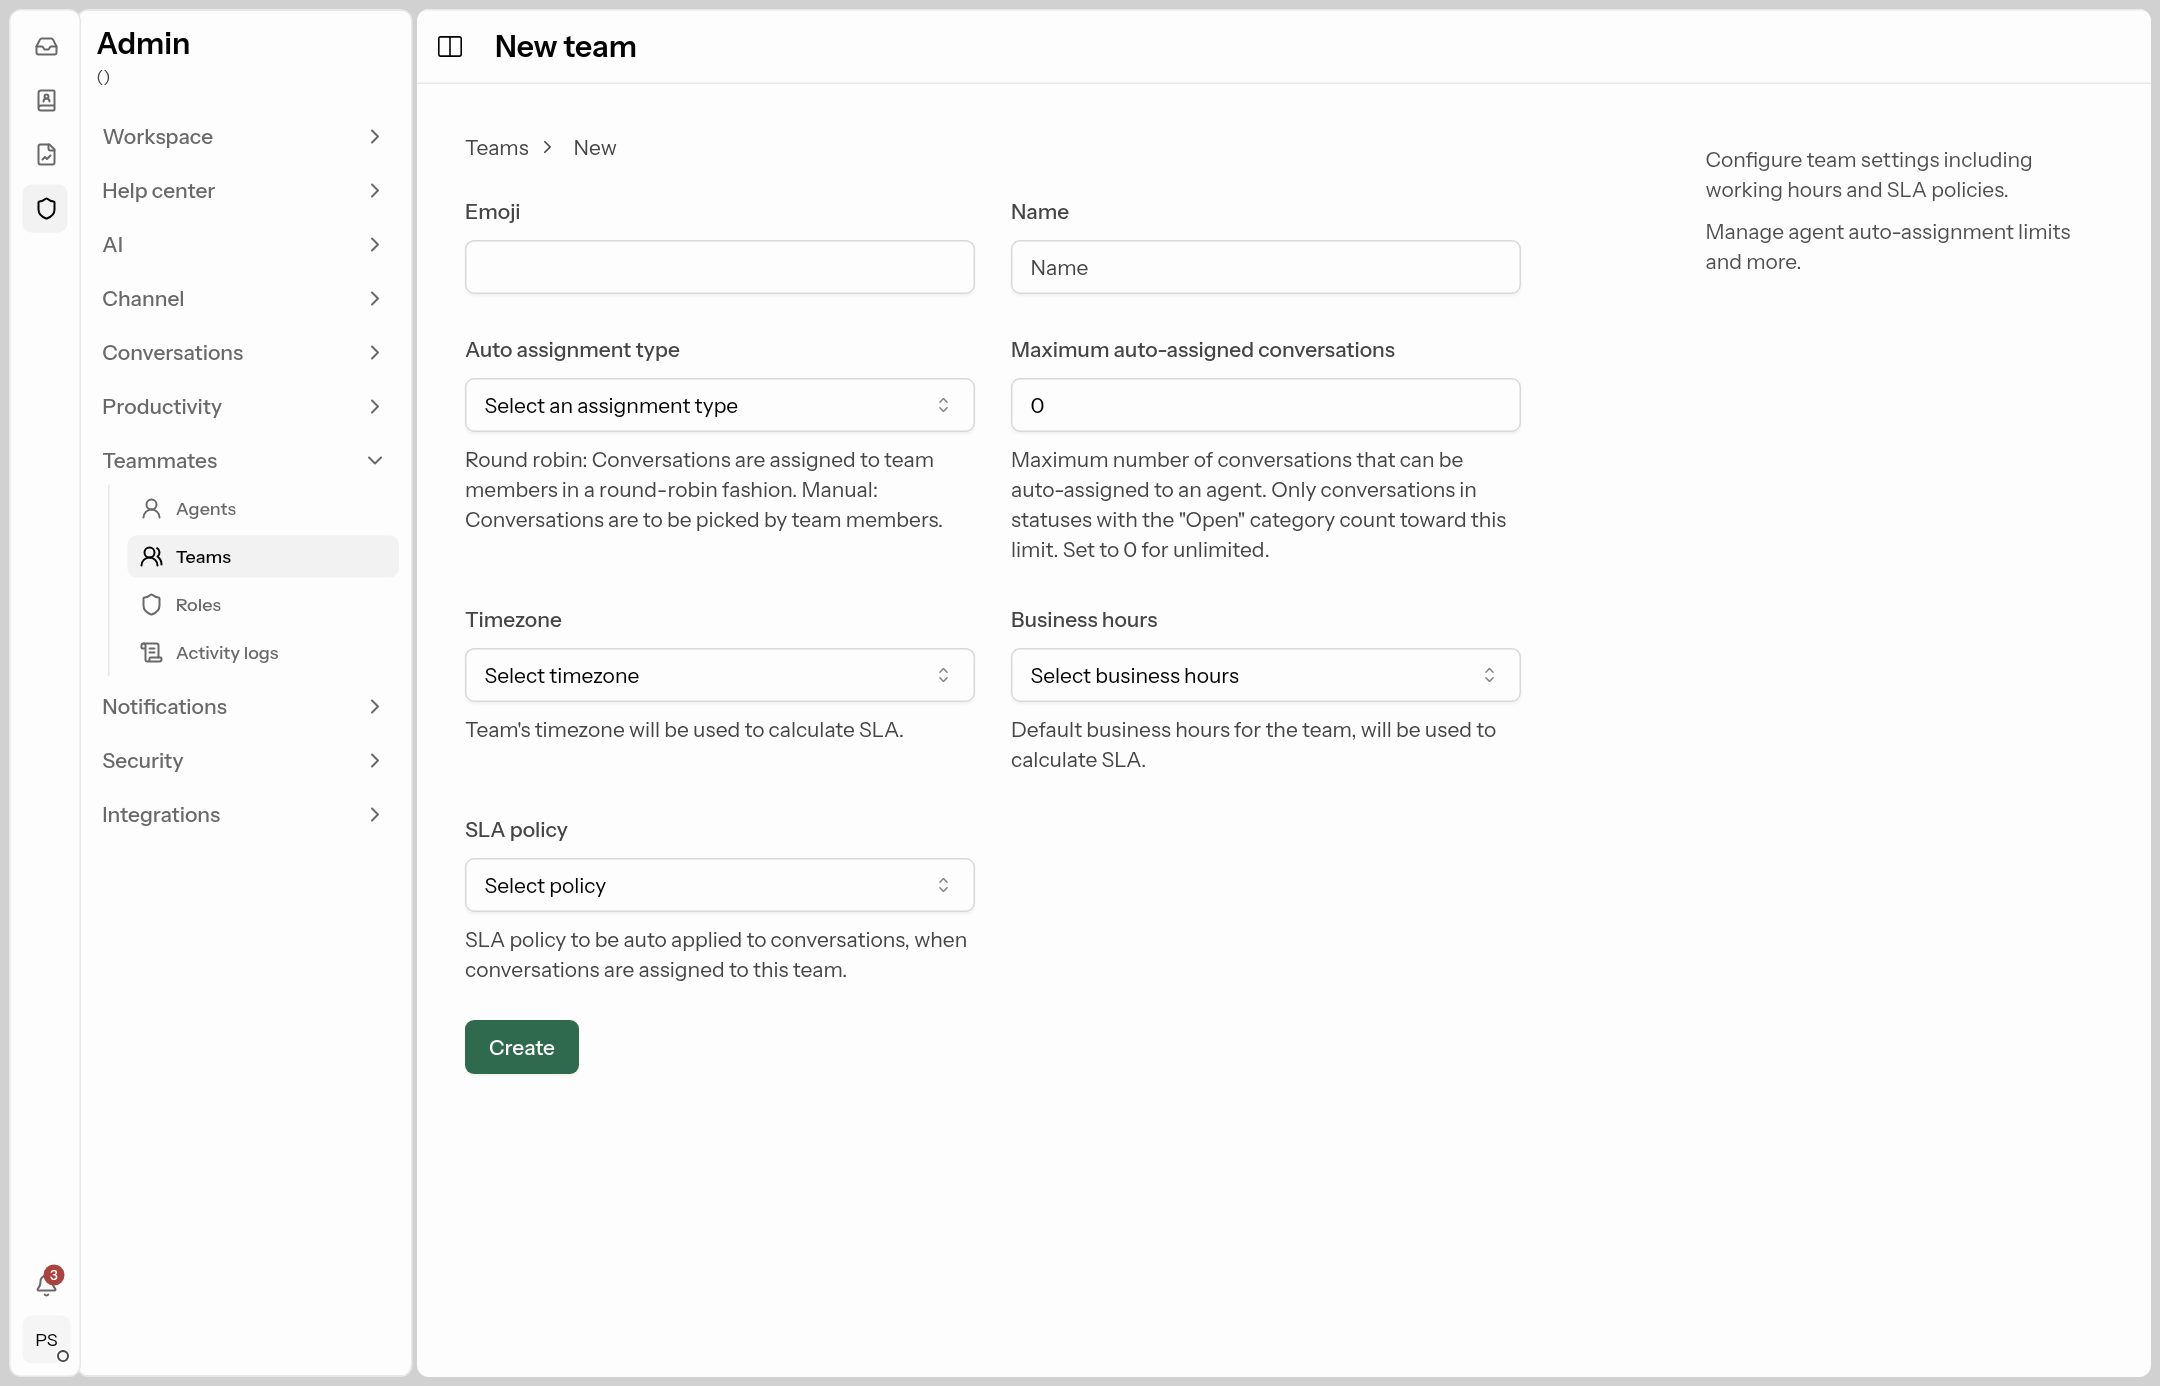
Task: Focus the Emoji input field
Action: (720, 267)
